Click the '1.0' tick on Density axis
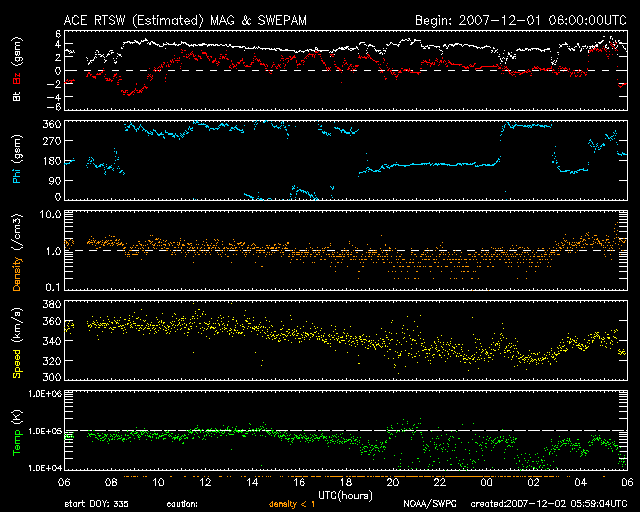Viewport: 640px width, 512px height. tap(53, 251)
